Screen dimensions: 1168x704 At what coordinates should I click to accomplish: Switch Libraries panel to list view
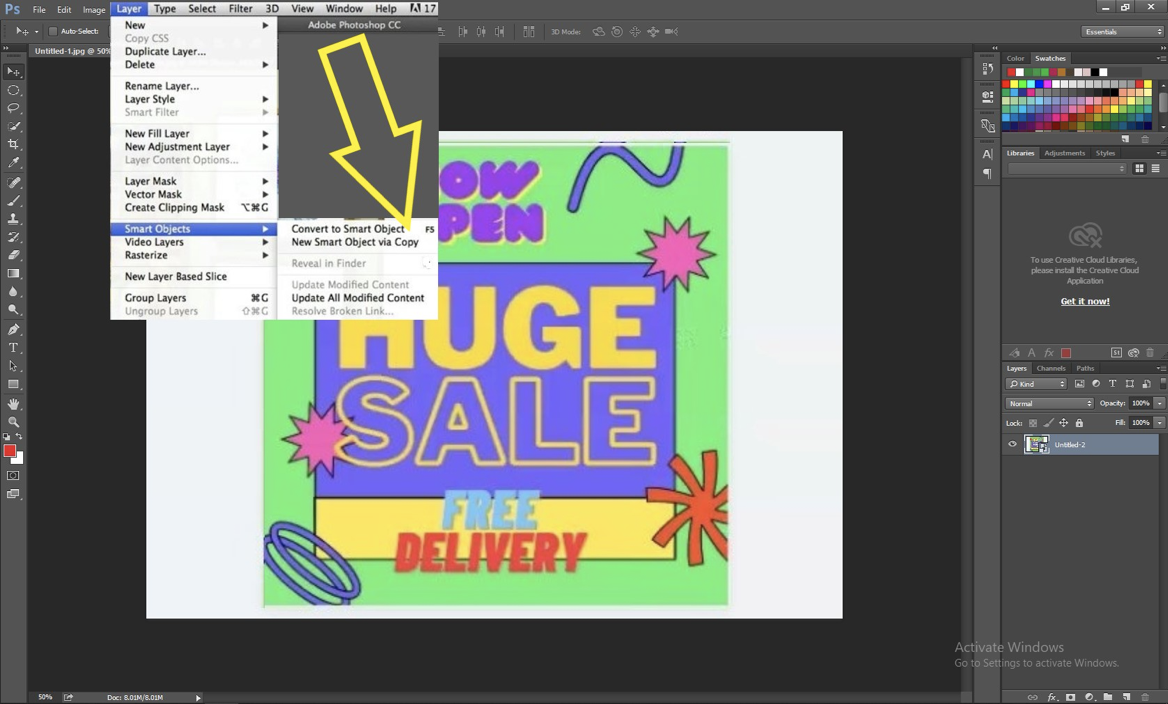tap(1155, 169)
